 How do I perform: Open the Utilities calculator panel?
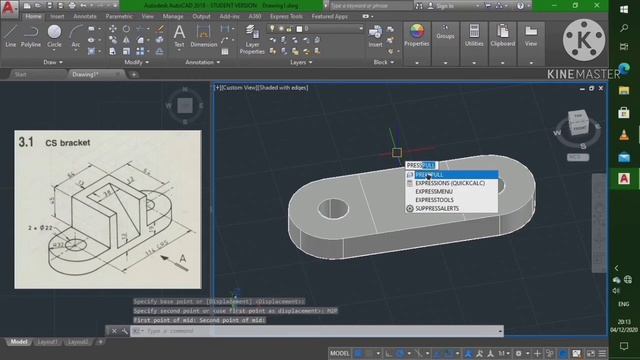coord(474,35)
